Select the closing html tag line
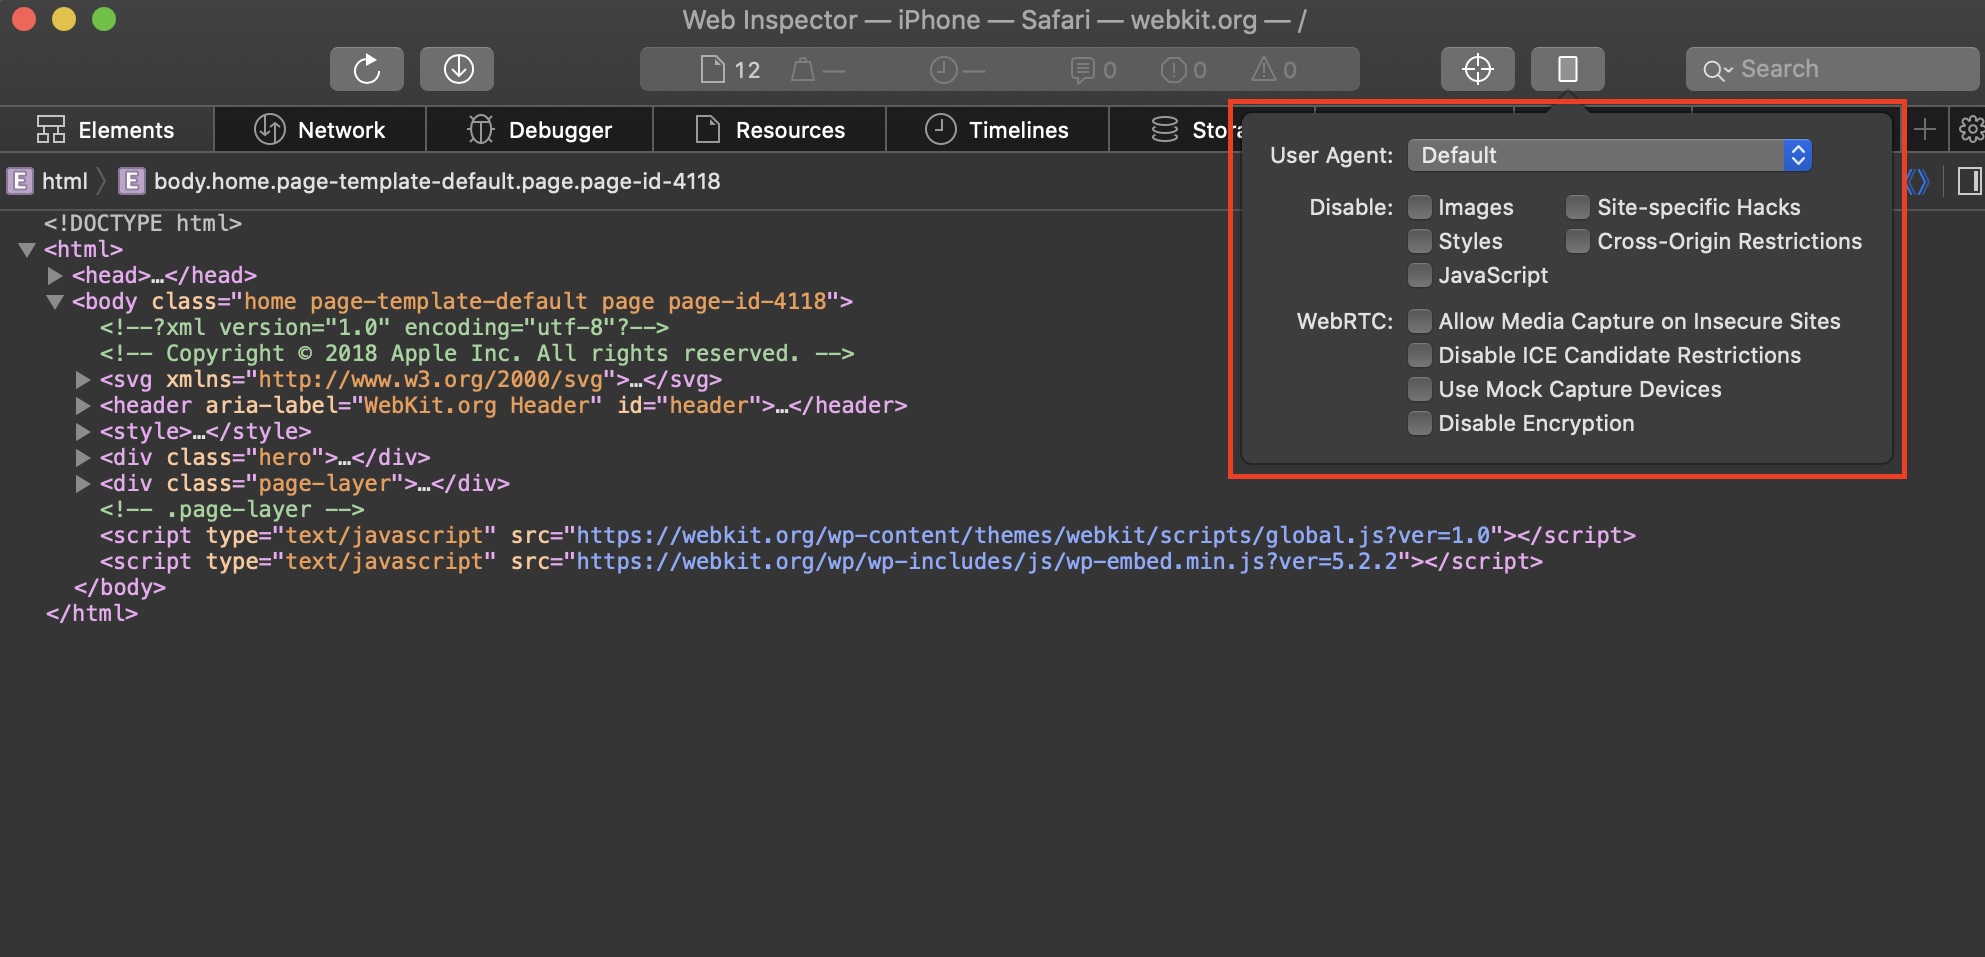This screenshot has height=957, width=1985. (x=92, y=613)
